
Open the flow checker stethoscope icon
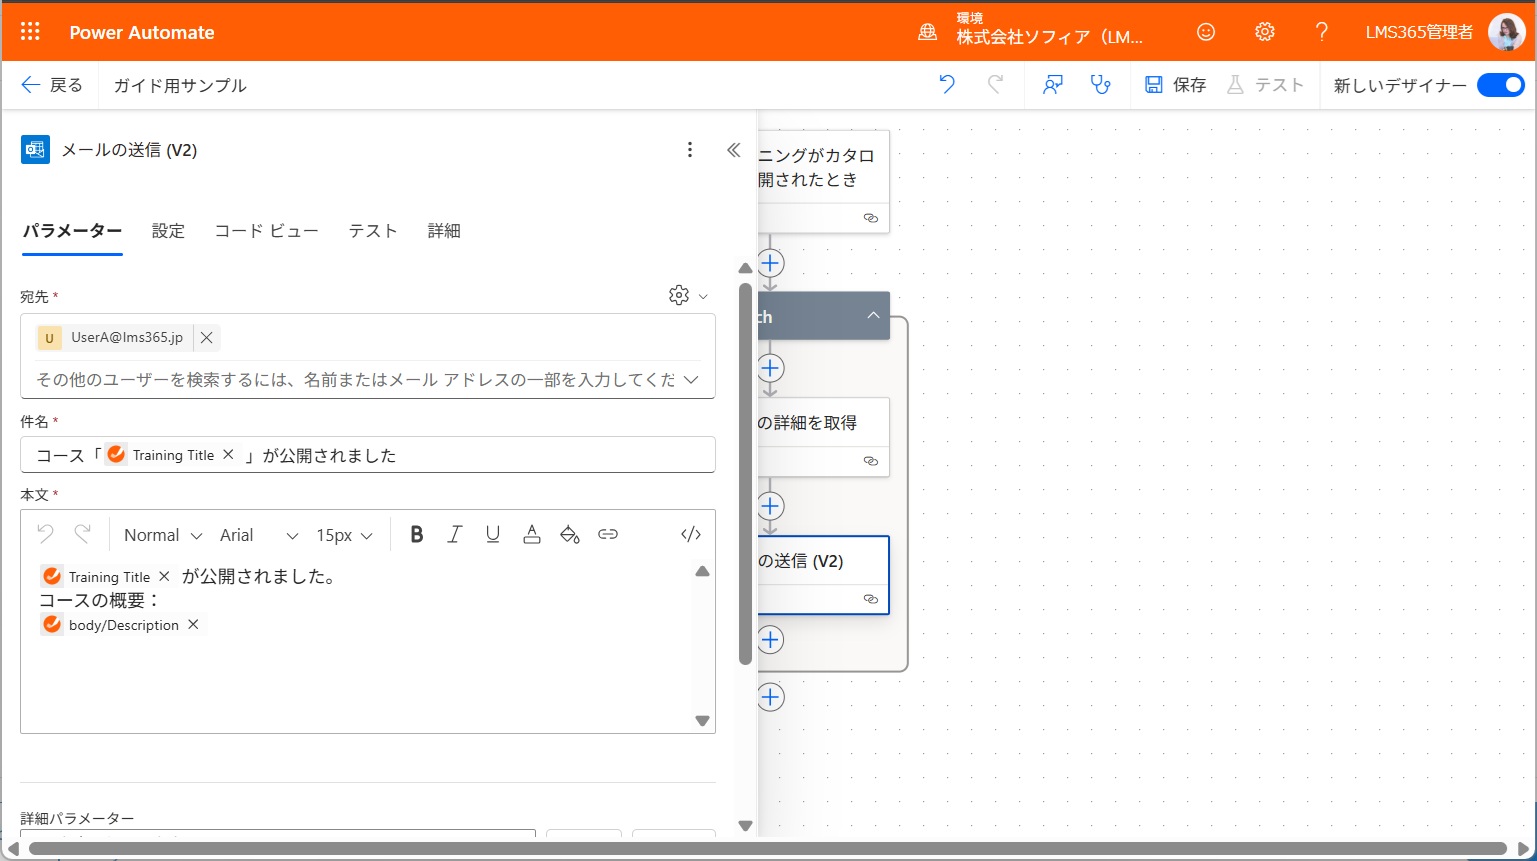1101,85
